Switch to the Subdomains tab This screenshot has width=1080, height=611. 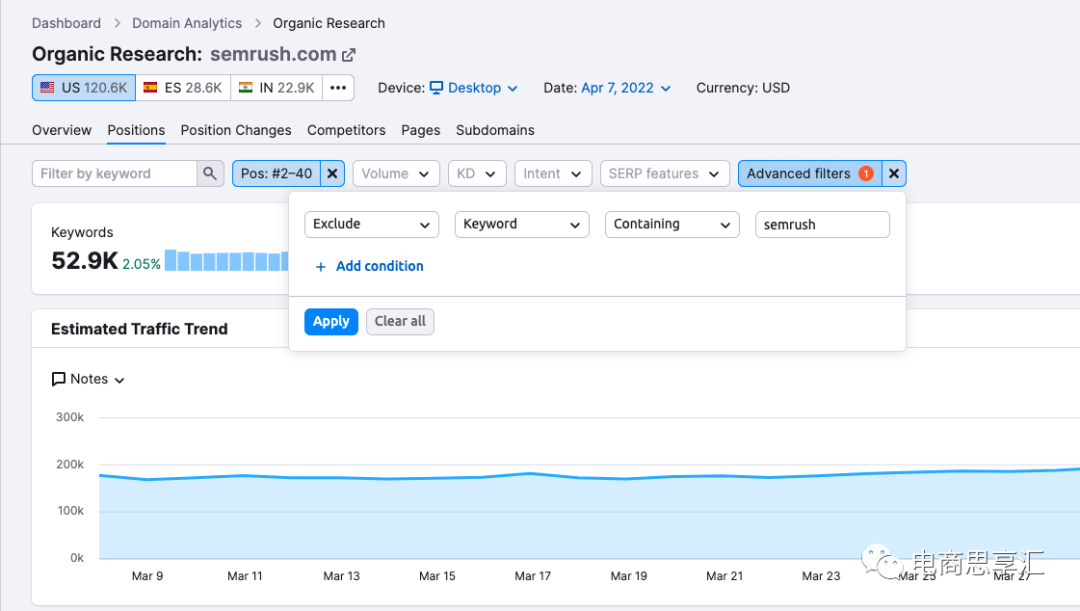pos(495,130)
